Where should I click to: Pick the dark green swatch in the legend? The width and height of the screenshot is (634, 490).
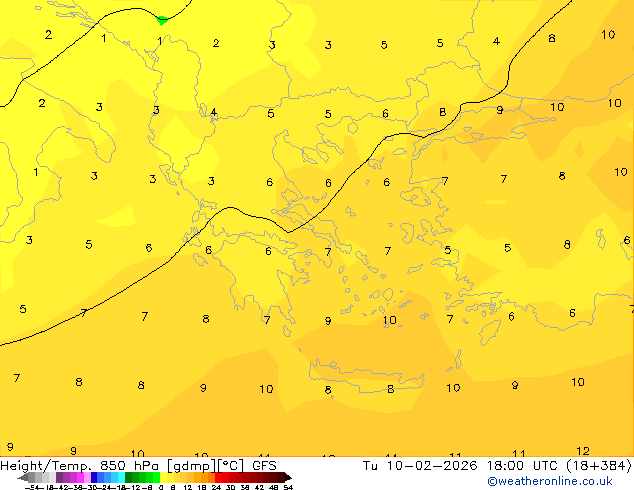128,477
